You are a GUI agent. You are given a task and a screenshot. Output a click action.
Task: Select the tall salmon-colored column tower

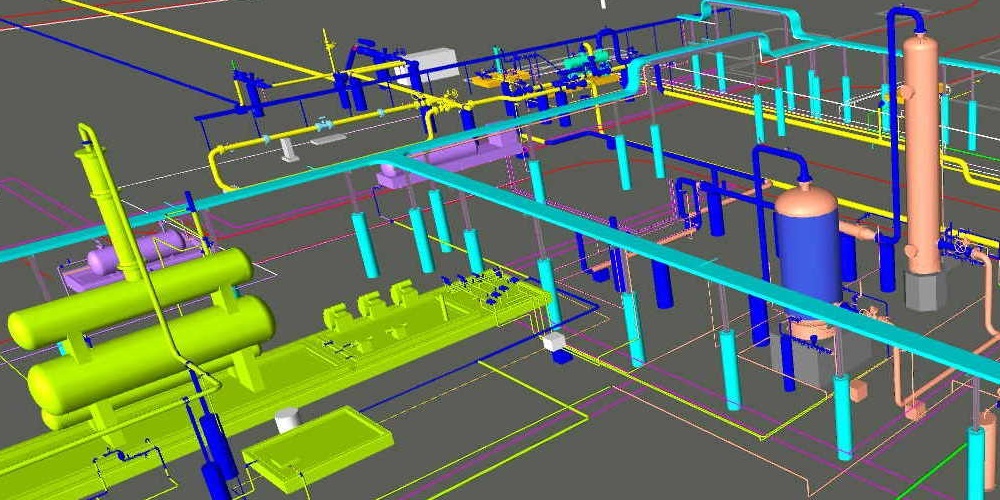922,150
